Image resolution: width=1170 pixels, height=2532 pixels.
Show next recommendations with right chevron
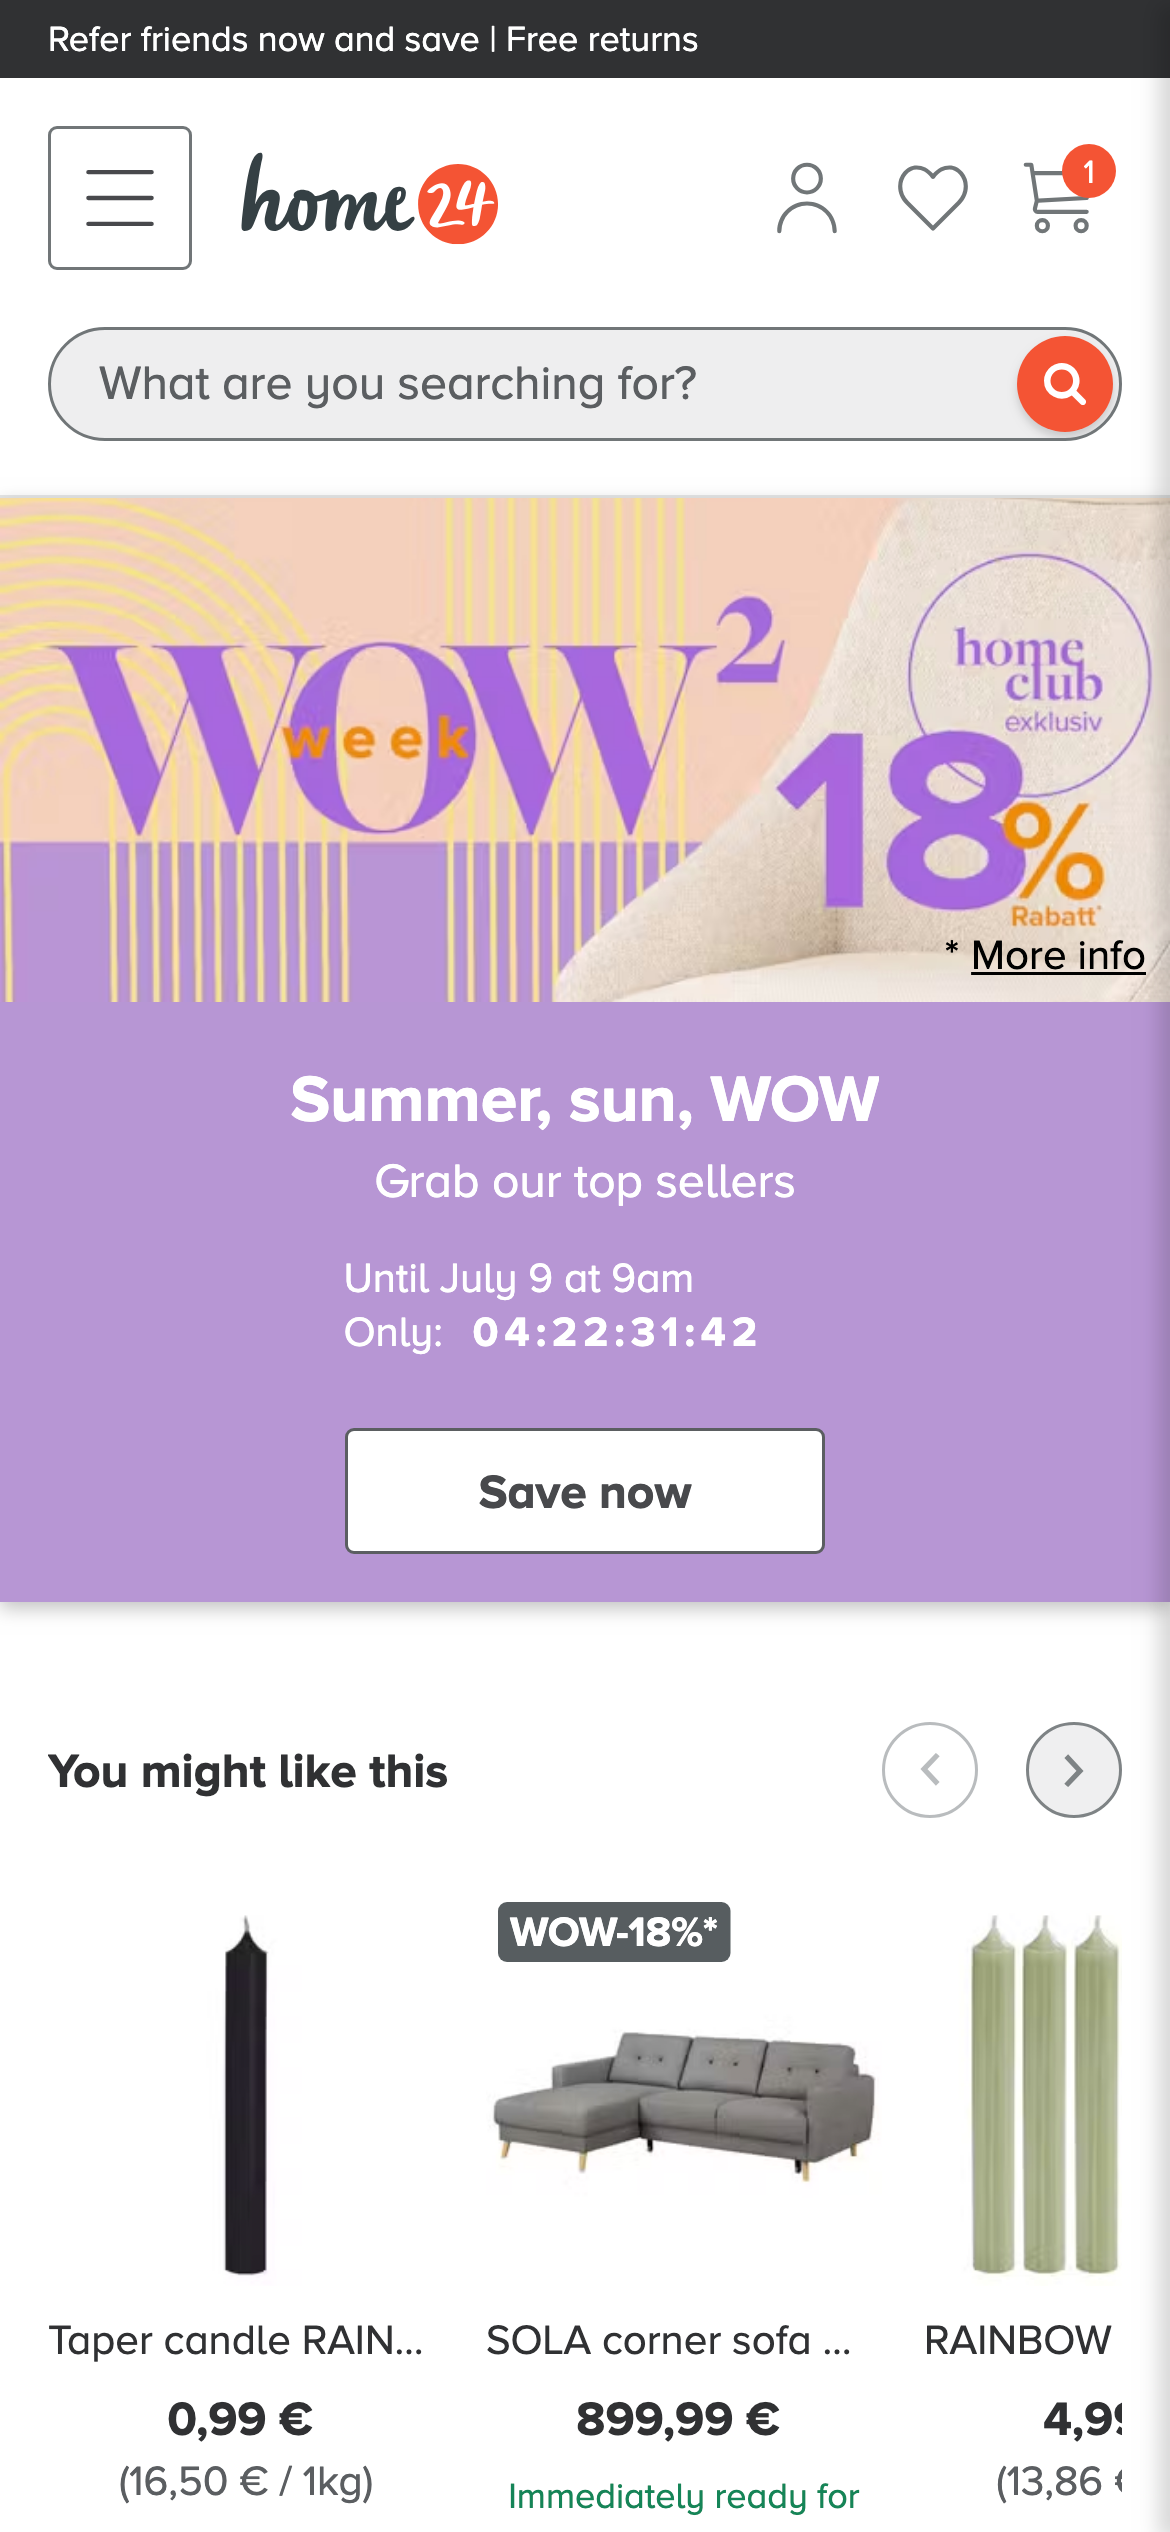pyautogui.click(x=1074, y=1769)
